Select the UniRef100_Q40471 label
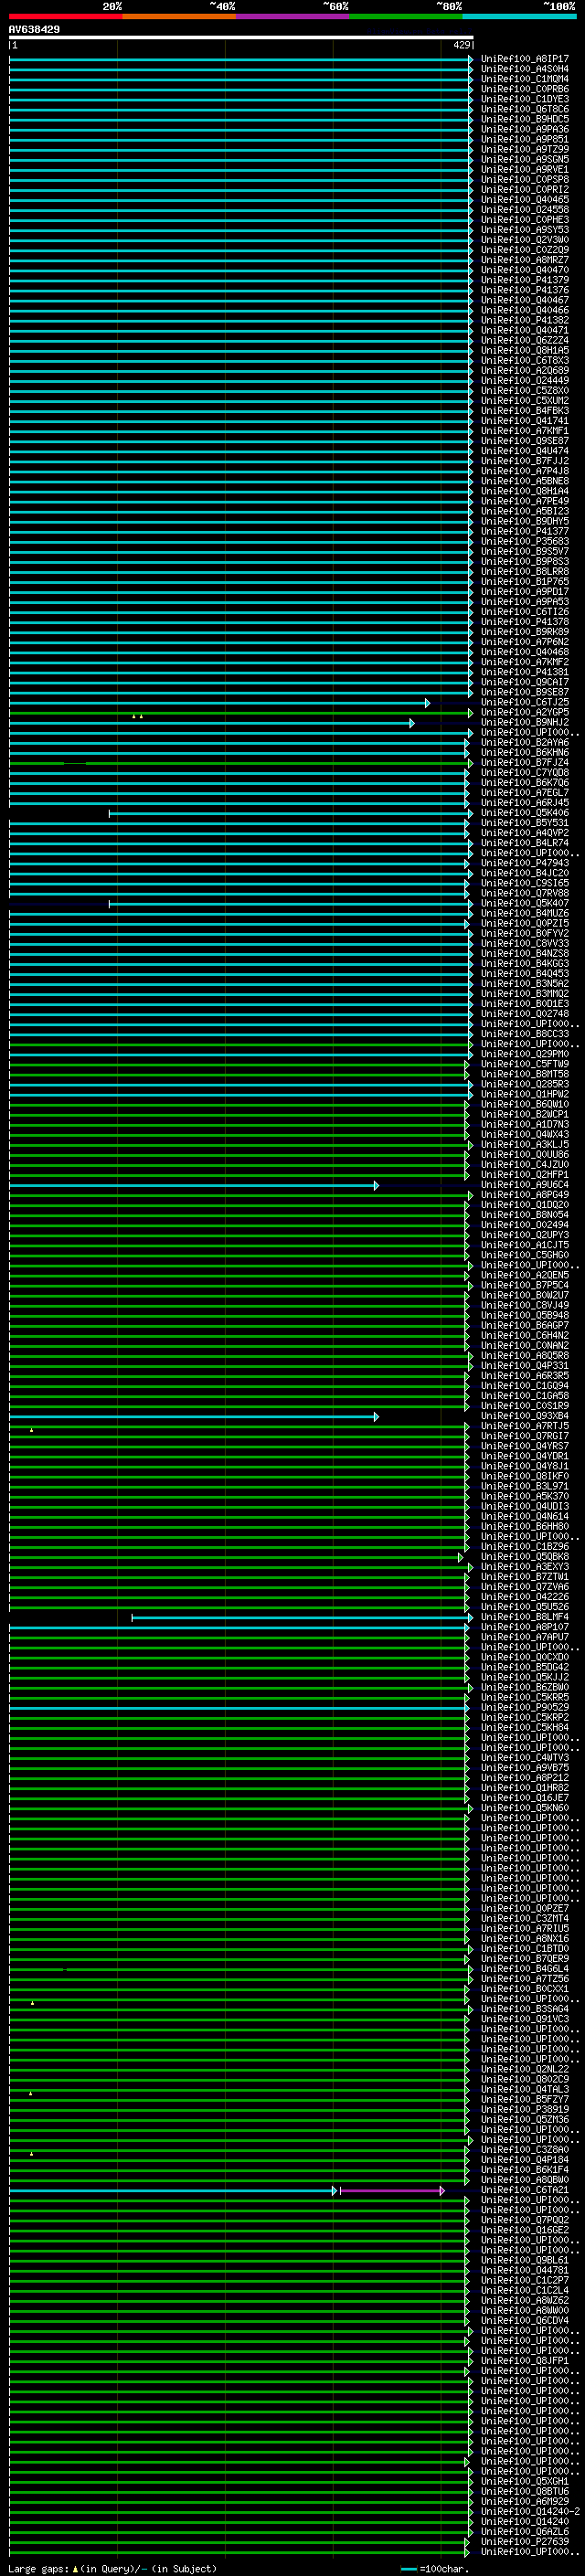Image resolution: width=585 pixels, height=2576 pixels. click(x=524, y=330)
